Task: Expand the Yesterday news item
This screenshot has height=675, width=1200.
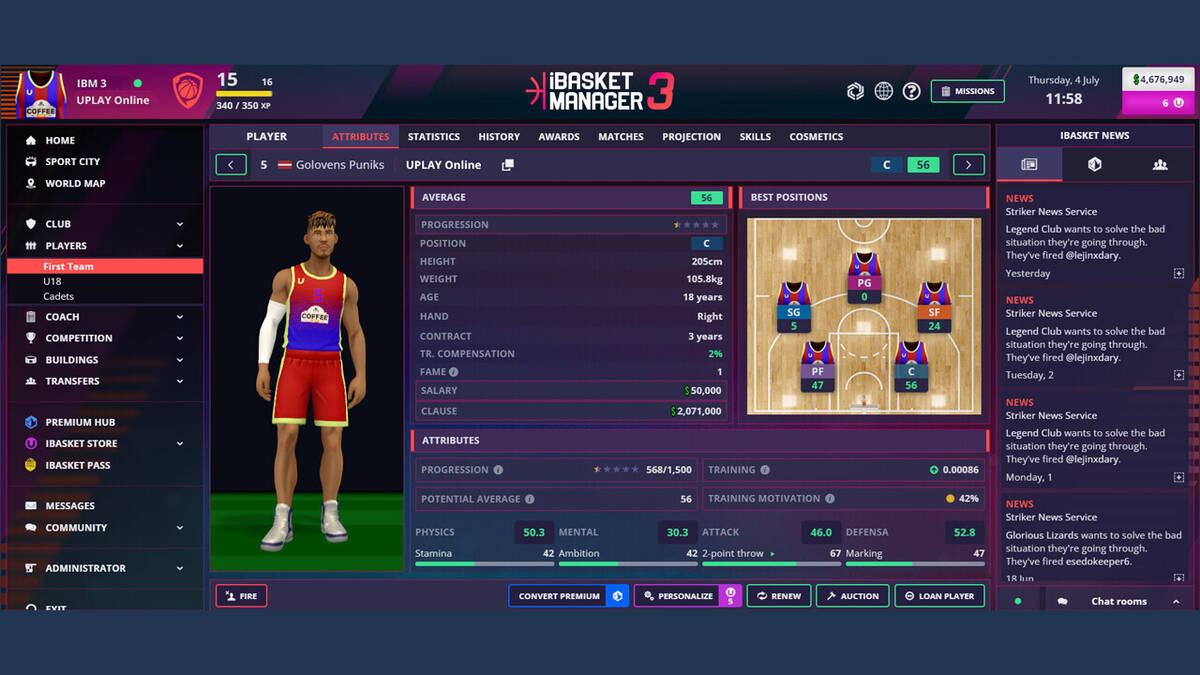Action: point(1179,273)
